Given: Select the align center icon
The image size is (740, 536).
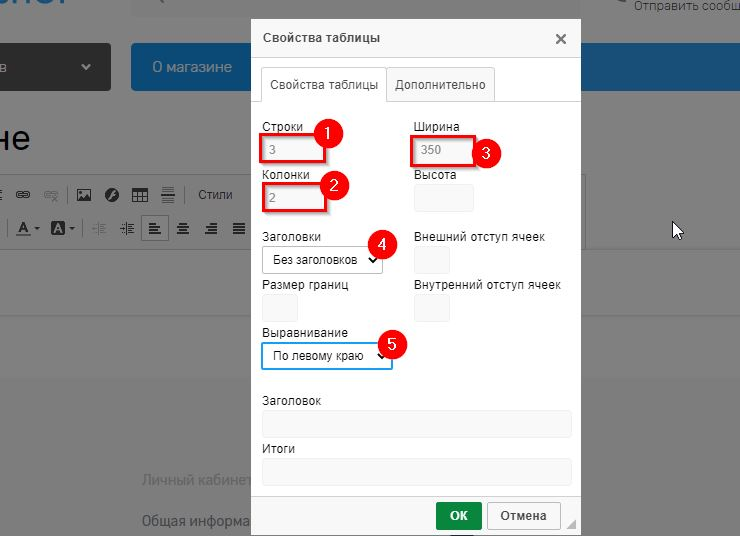Looking at the screenshot, I should 183,228.
